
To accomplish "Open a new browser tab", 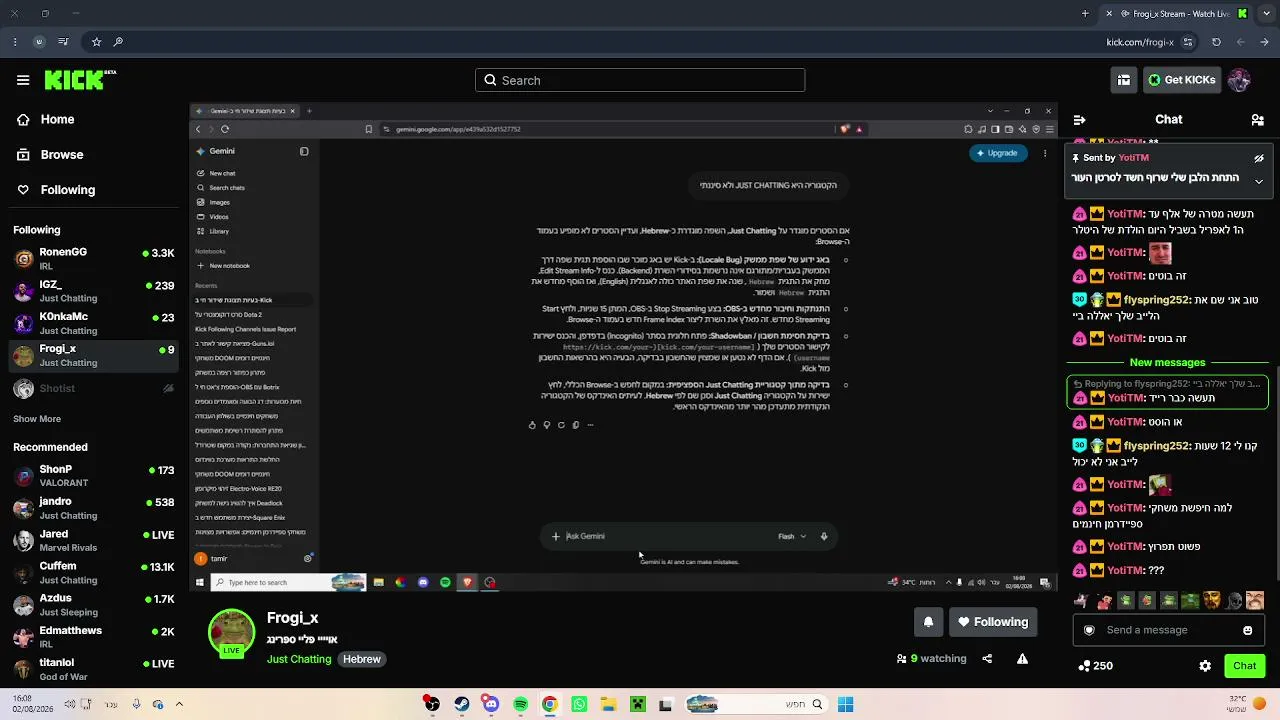I will pos(1085,14).
